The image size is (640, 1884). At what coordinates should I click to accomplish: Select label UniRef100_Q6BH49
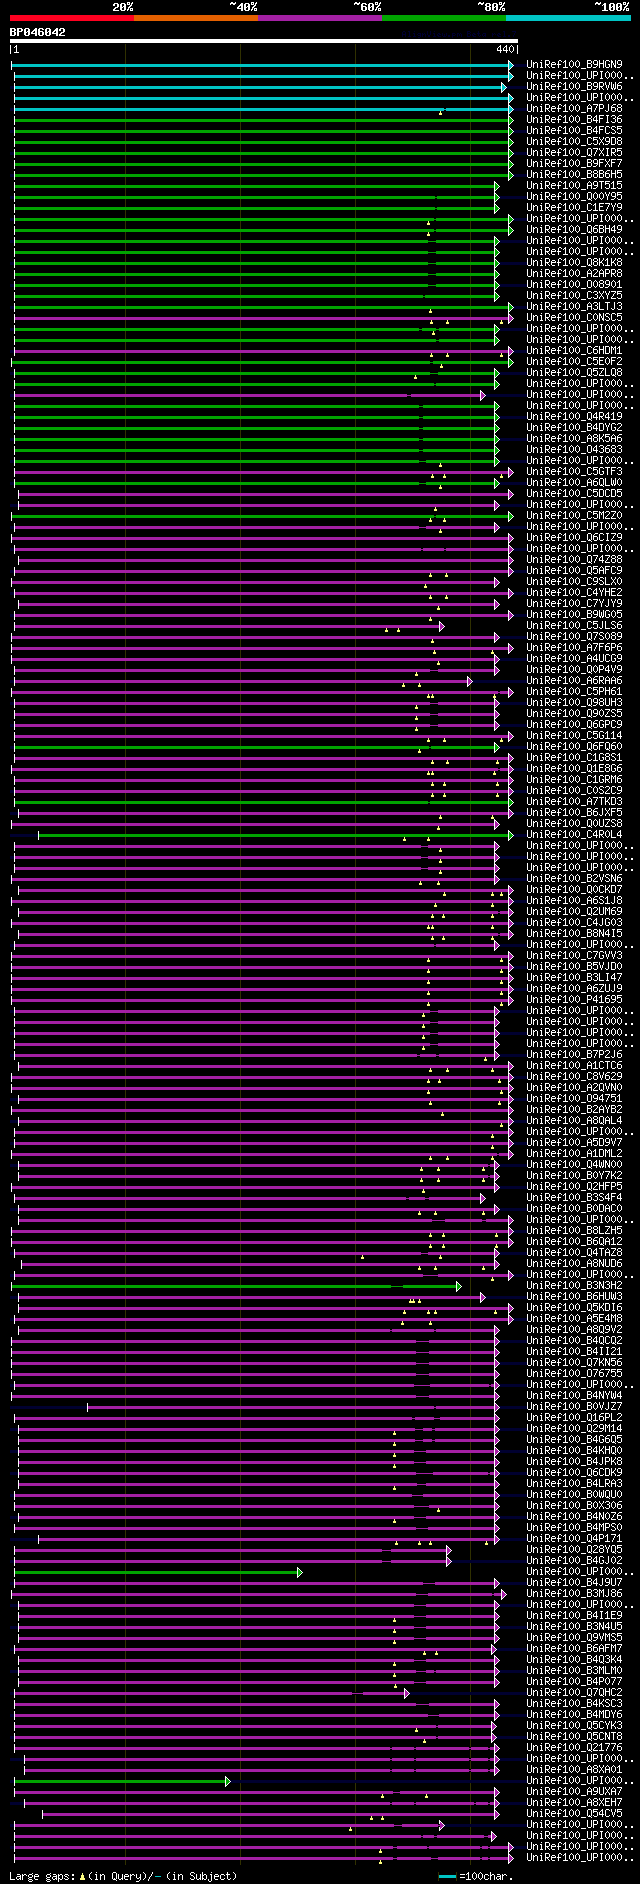point(575,230)
